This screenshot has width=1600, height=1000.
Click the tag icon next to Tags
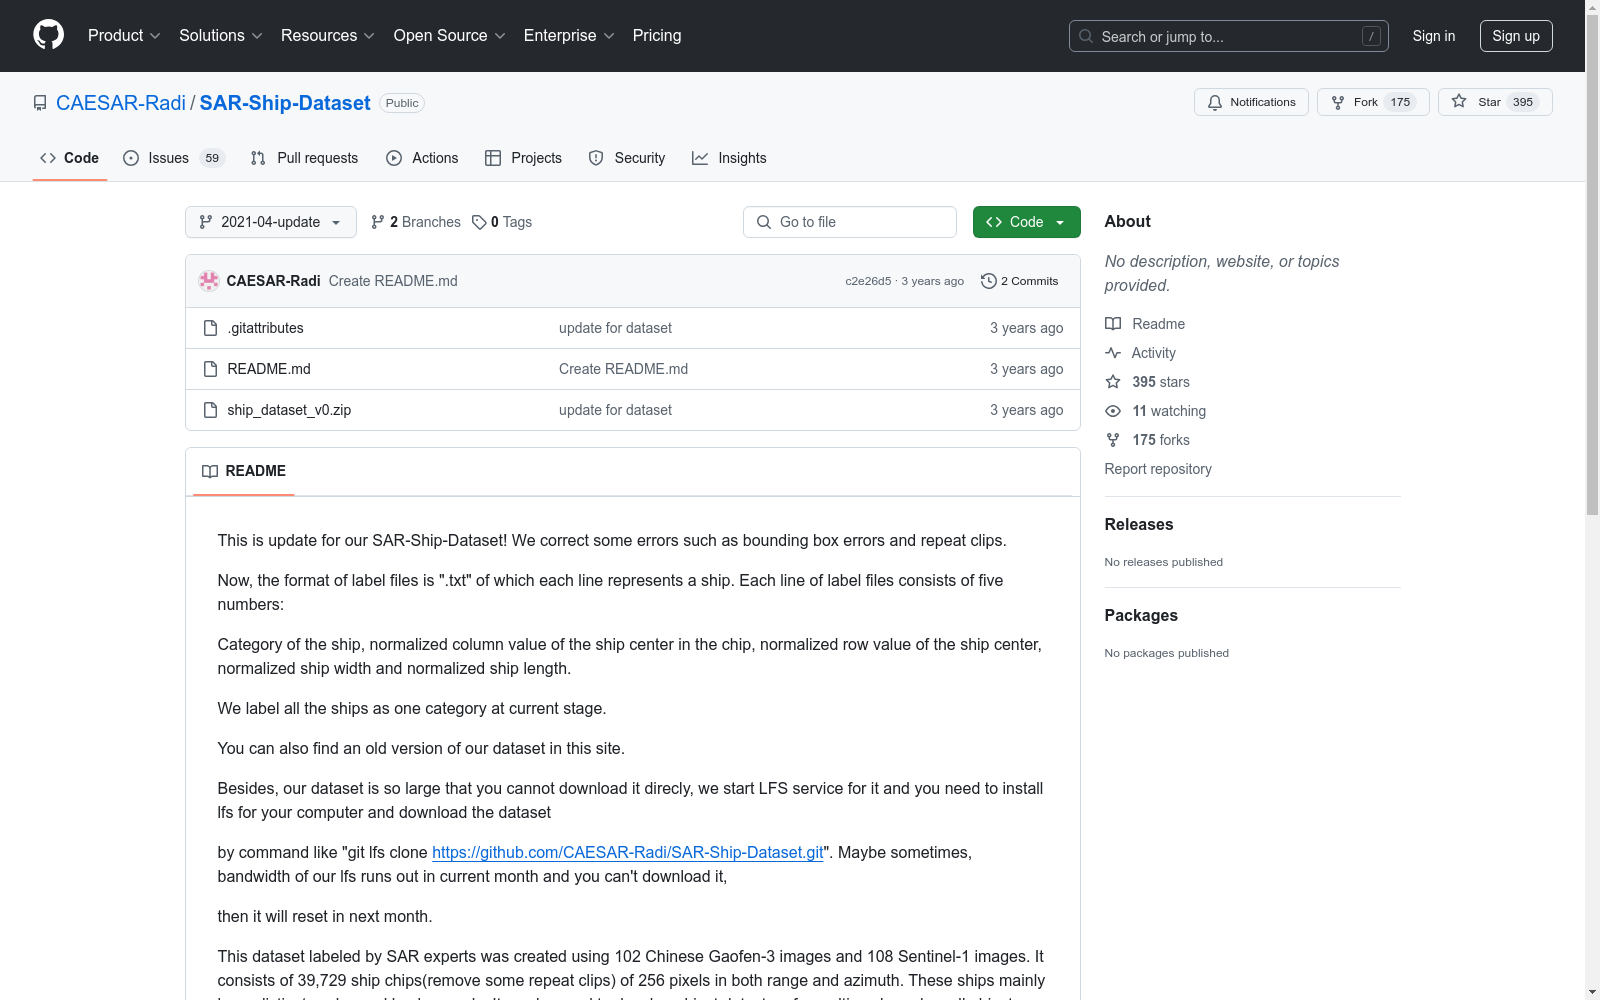(x=479, y=222)
